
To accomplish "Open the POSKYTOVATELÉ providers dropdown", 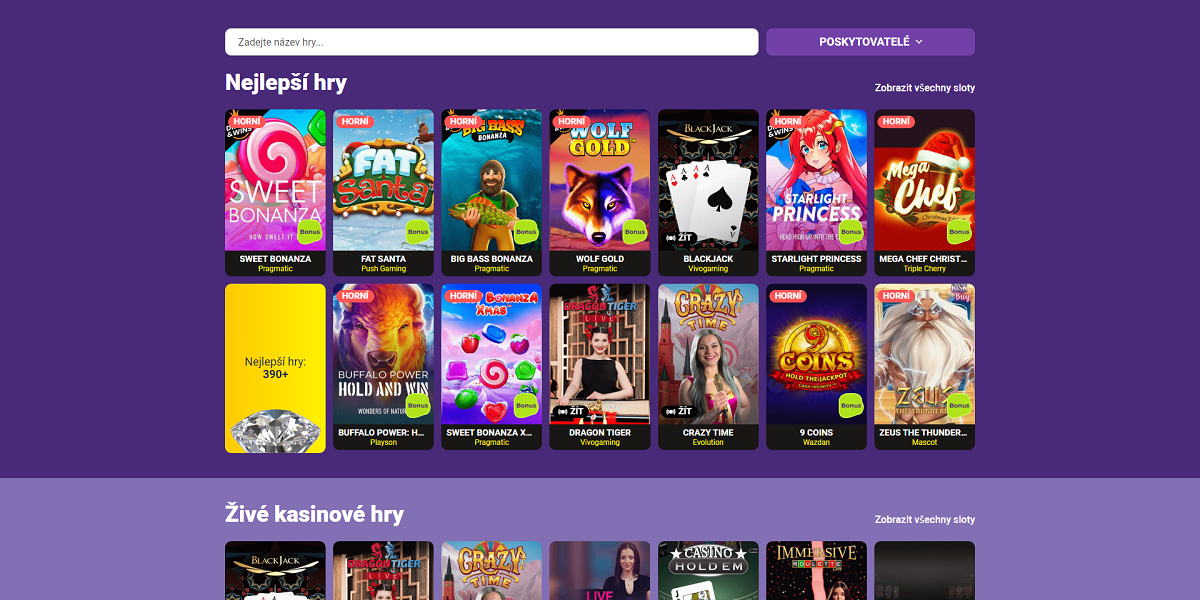I will point(870,42).
